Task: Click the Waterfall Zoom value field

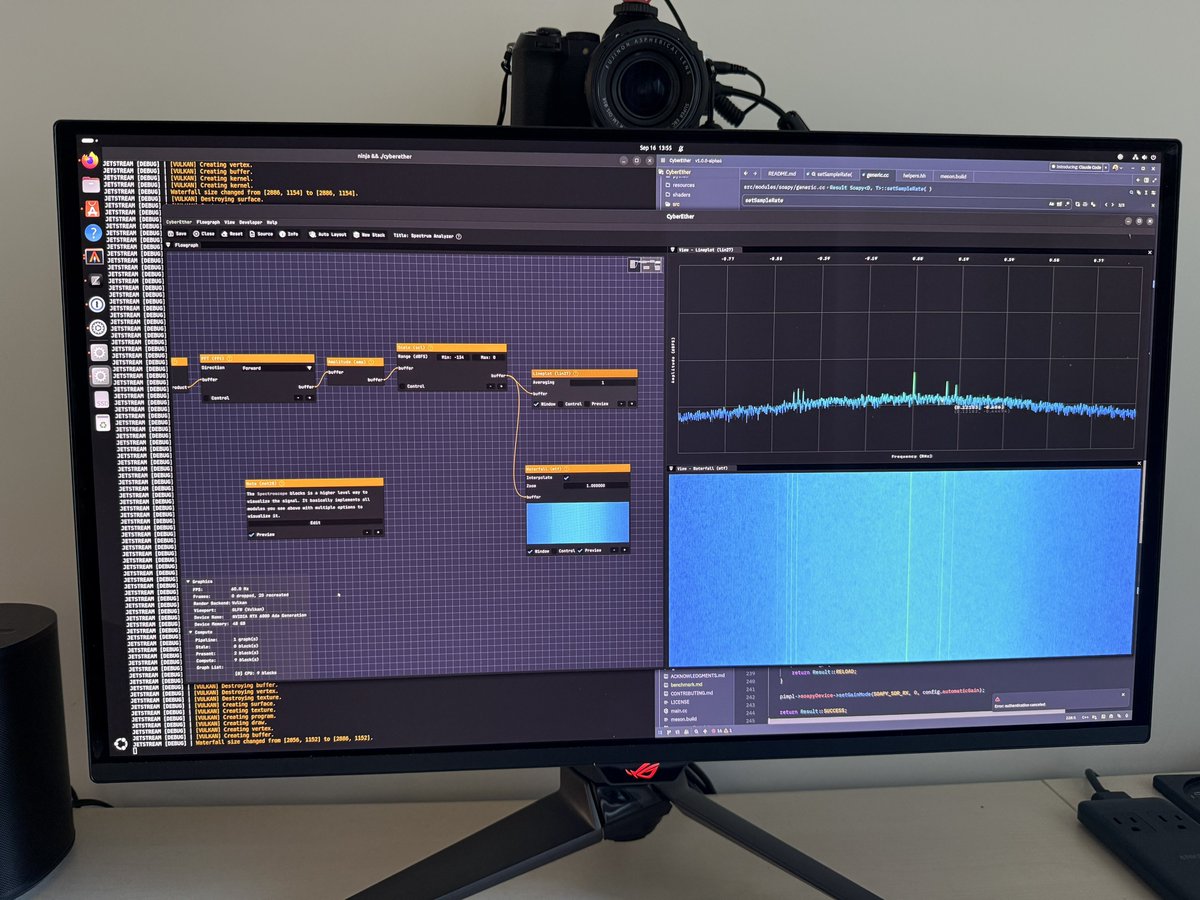Action: (596, 486)
